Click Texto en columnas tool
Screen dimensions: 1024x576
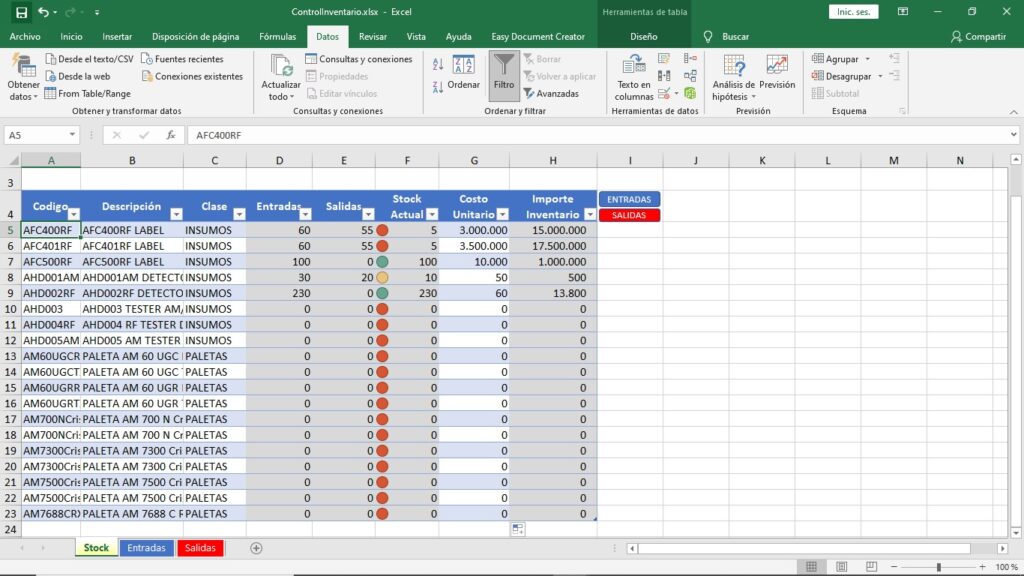coord(634,77)
